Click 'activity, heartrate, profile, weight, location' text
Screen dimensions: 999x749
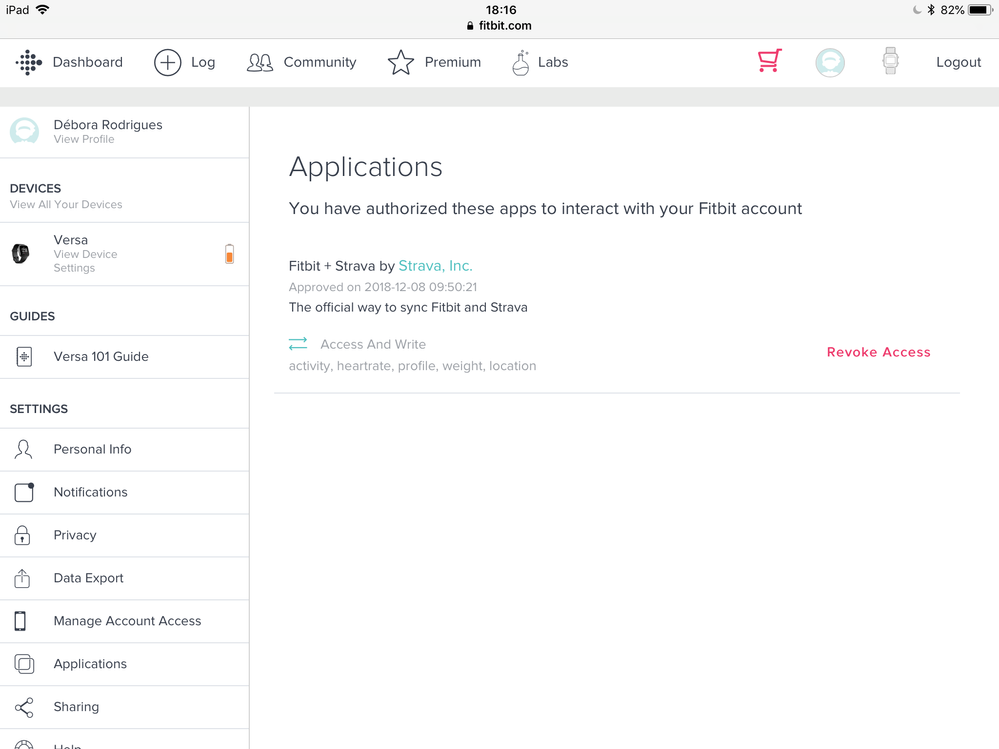click(x=413, y=366)
